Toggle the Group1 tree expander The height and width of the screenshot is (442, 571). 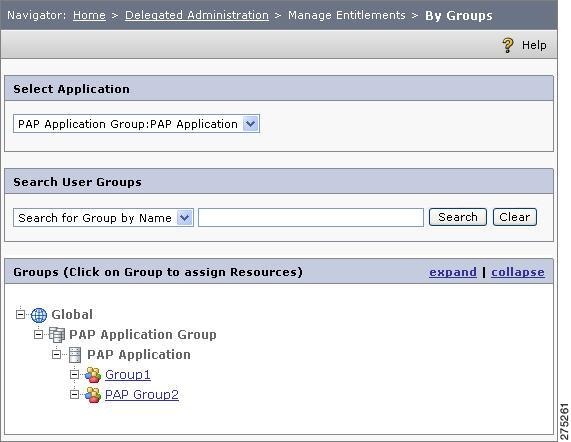click(74, 374)
